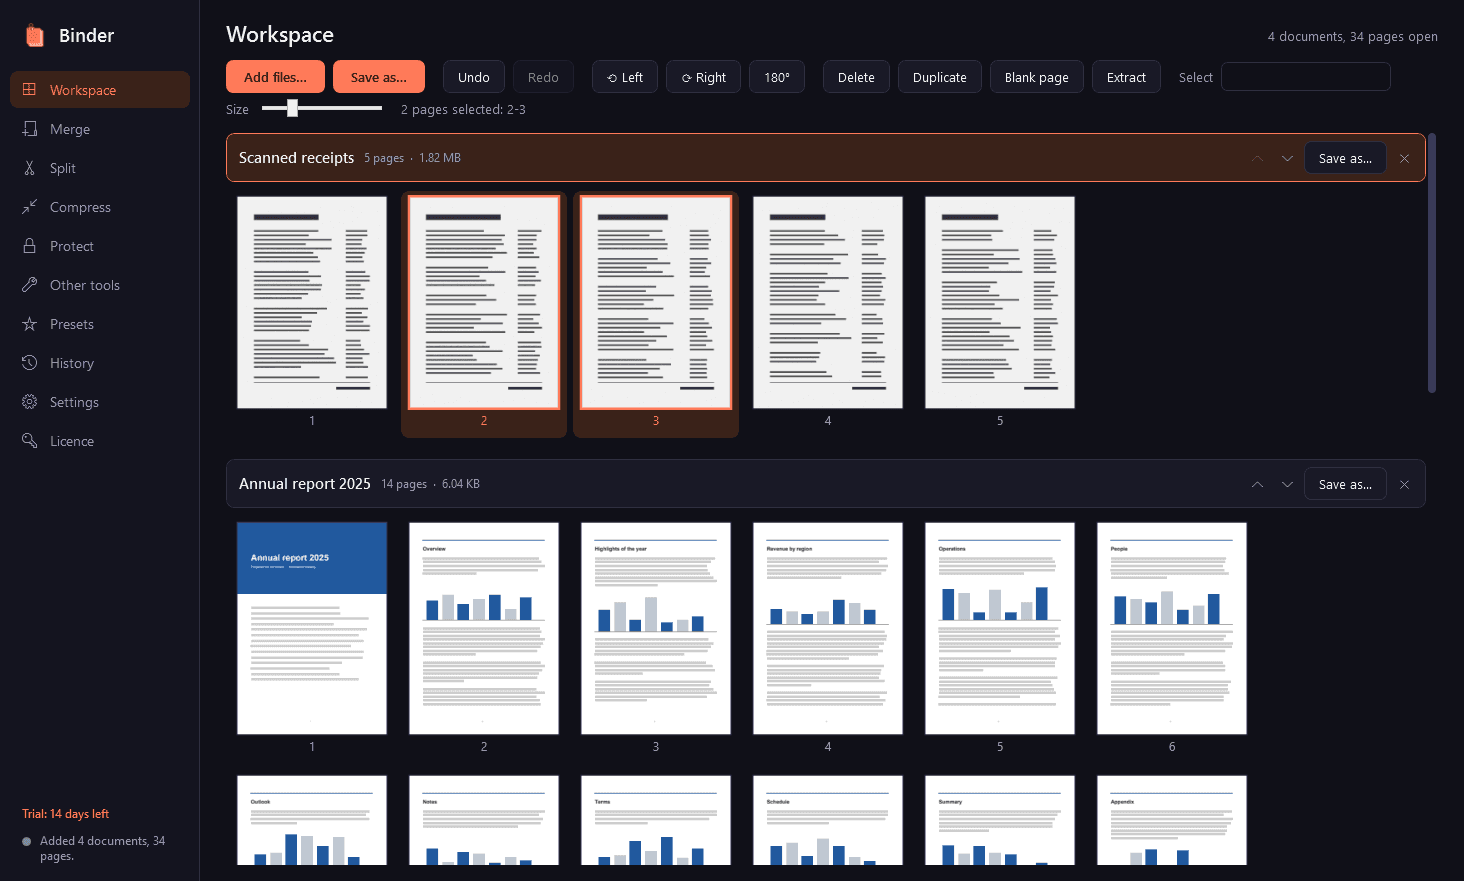This screenshot has height=881, width=1464.
Task: Go to the Compress section
Action: pos(100,207)
